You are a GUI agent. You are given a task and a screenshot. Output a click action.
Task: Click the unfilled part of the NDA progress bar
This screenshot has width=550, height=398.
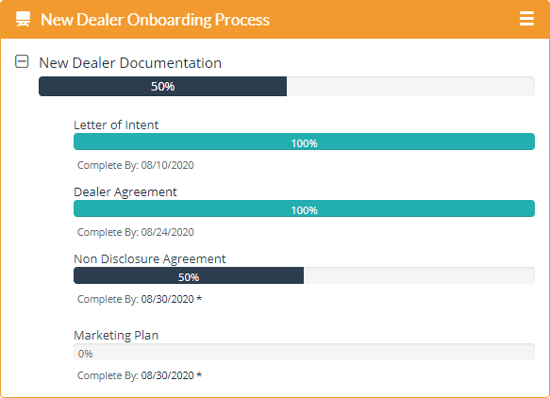coord(419,276)
